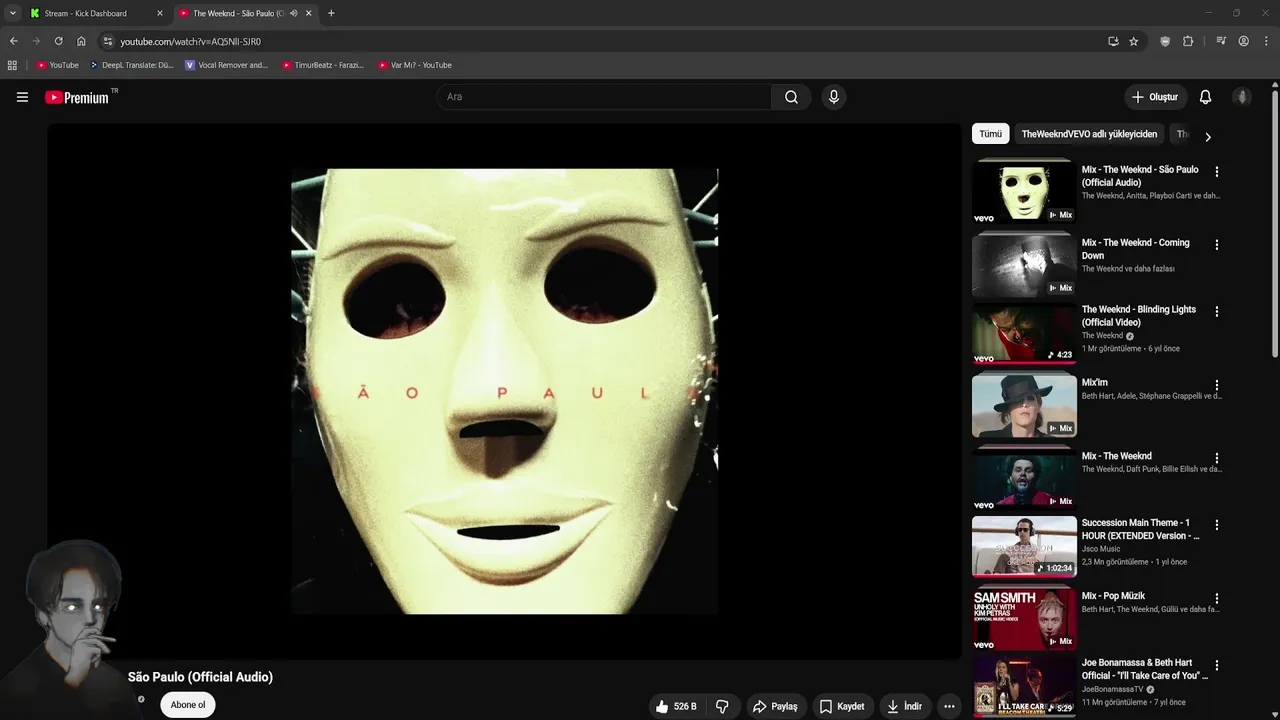1280x720 pixels.
Task: Mute tab via speaker icon on Weeknd tab
Action: 293,13
